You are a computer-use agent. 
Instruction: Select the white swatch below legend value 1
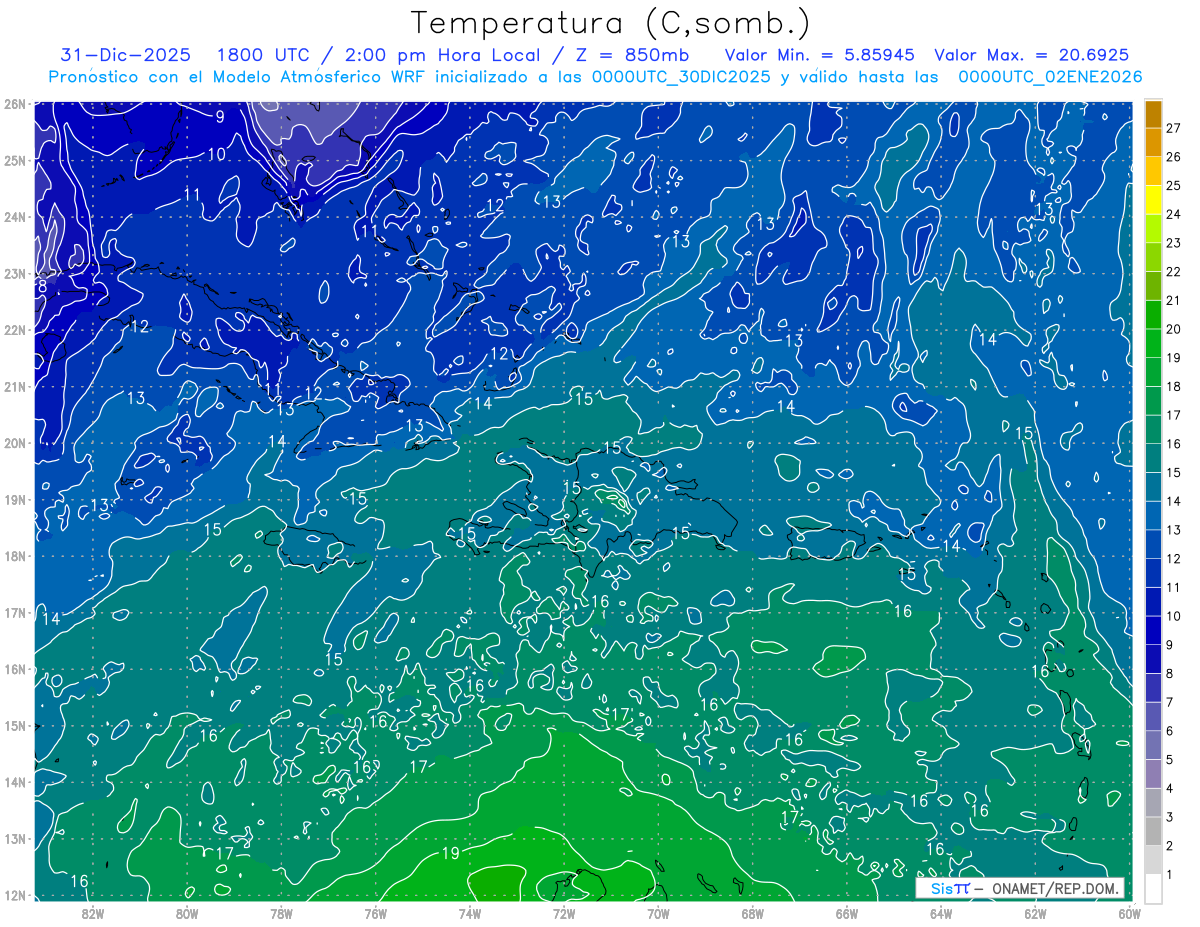(x=1153, y=888)
